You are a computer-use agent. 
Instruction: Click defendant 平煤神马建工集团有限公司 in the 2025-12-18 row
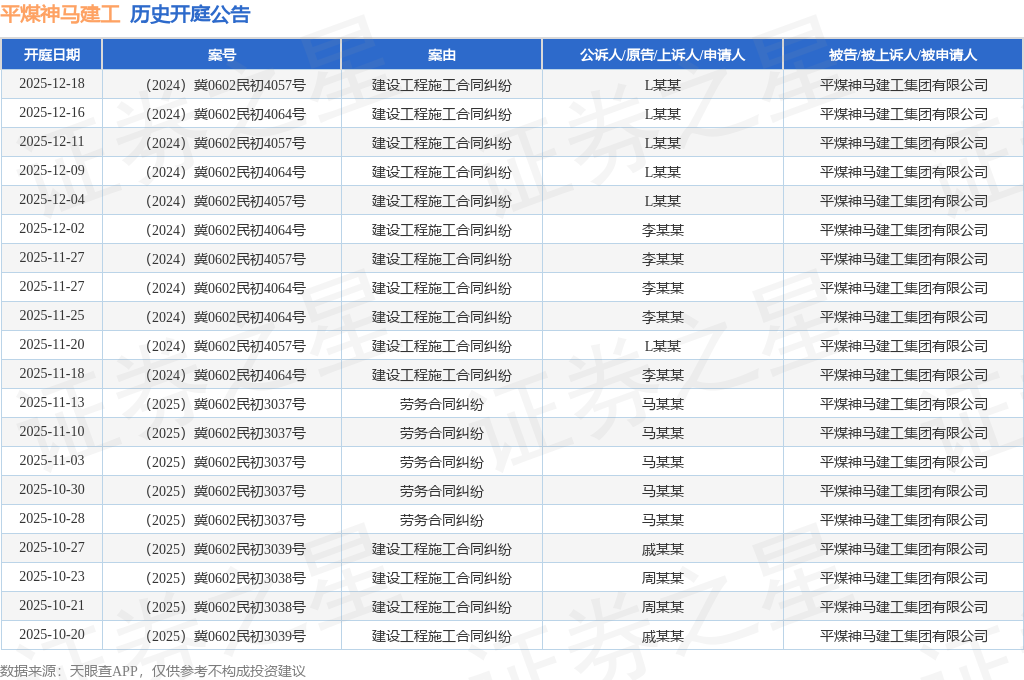coord(903,85)
